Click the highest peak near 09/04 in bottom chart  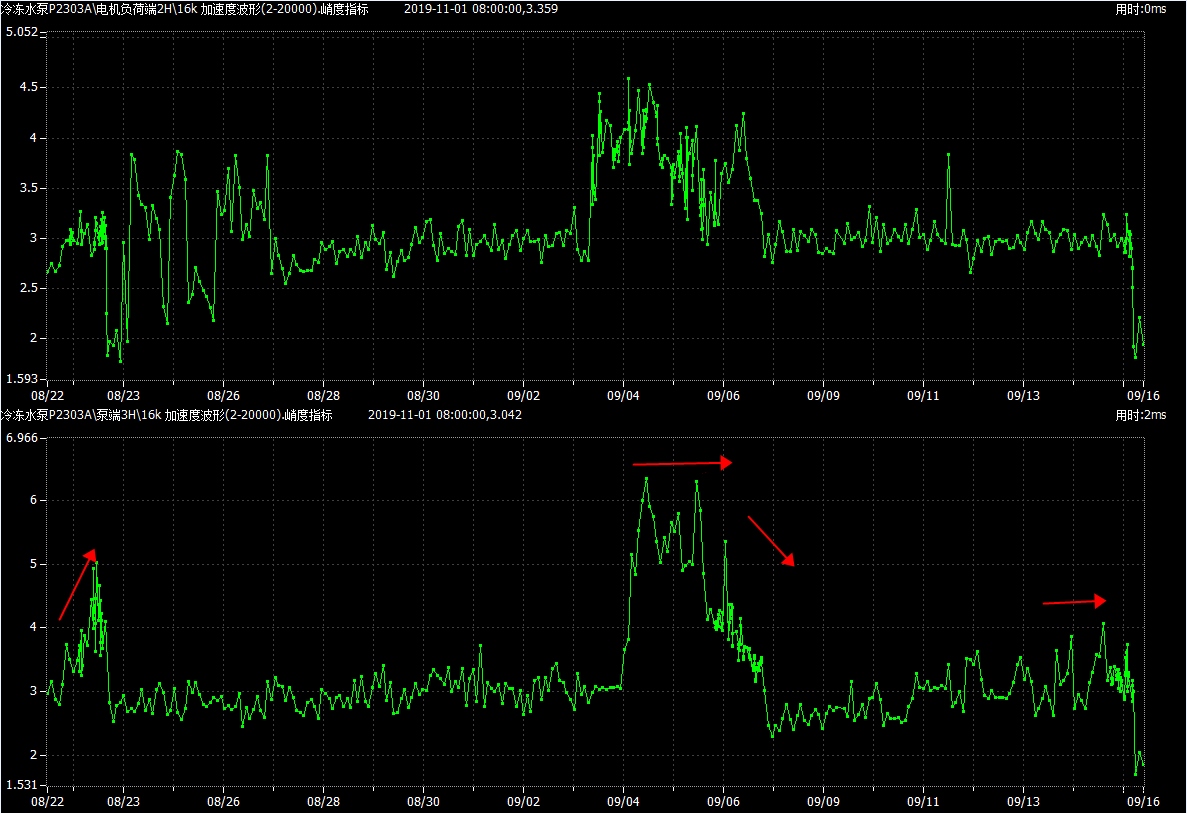coord(646,479)
